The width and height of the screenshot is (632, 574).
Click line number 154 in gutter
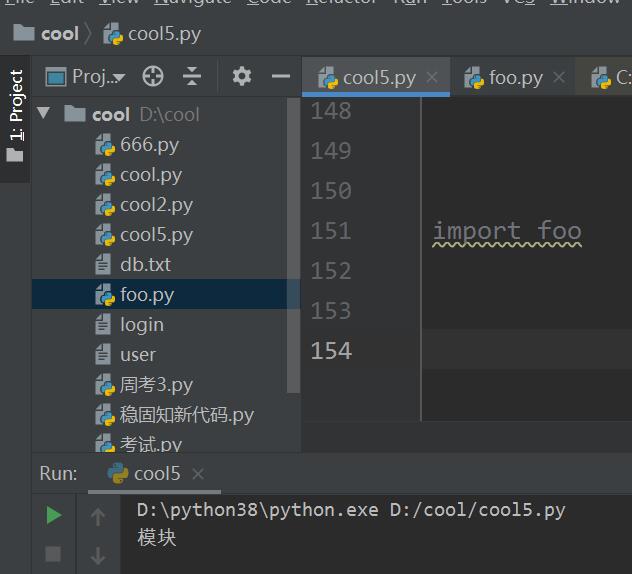(331, 351)
